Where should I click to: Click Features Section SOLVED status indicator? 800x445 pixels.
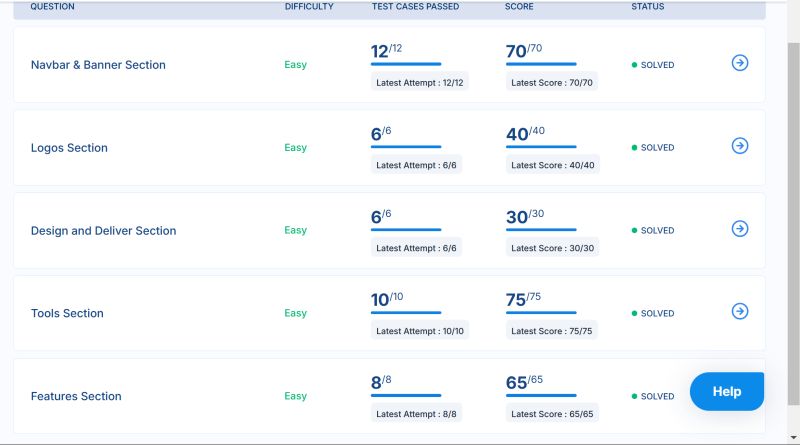tap(656, 397)
